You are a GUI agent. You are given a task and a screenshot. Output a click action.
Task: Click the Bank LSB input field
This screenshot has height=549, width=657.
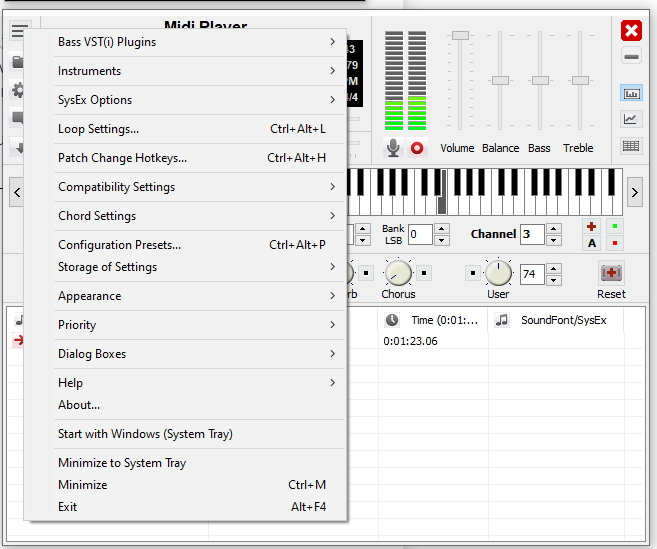(420, 234)
